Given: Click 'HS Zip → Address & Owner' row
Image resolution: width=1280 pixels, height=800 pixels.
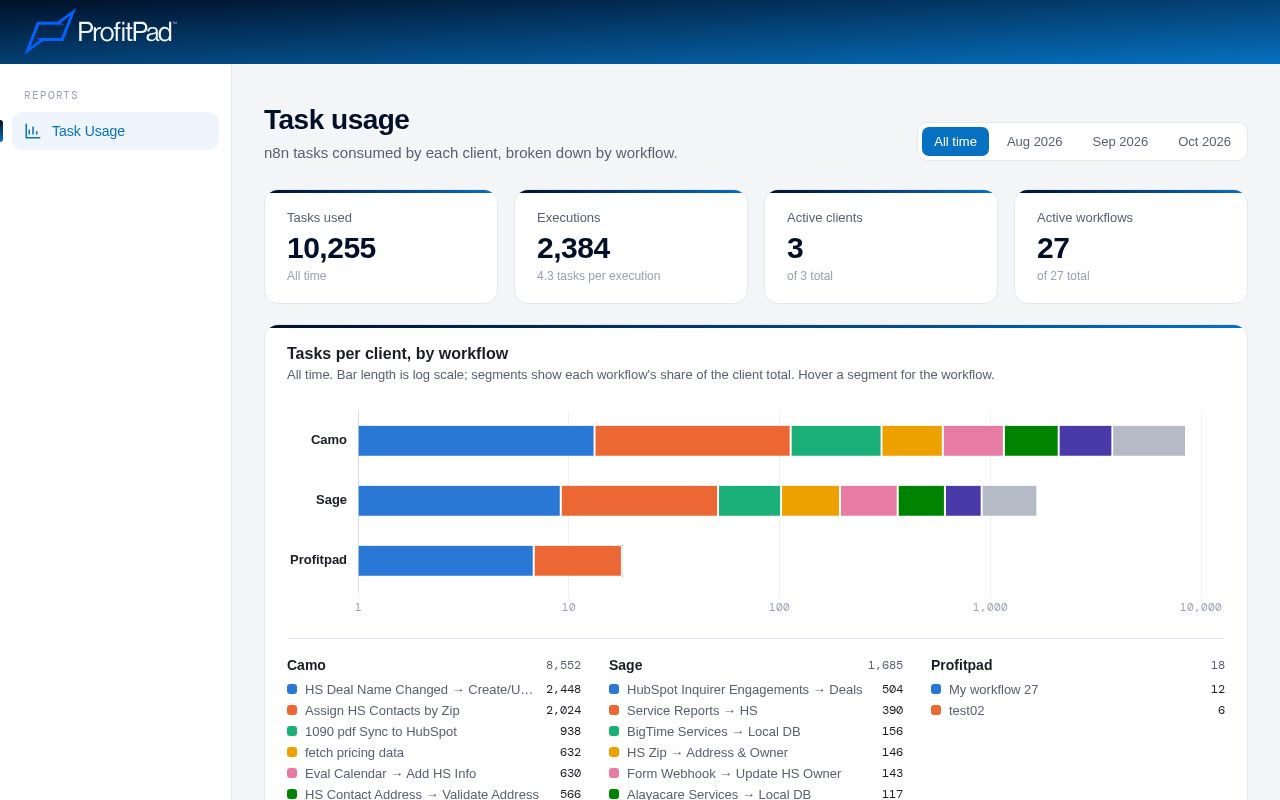Looking at the screenshot, I should (x=756, y=752).
